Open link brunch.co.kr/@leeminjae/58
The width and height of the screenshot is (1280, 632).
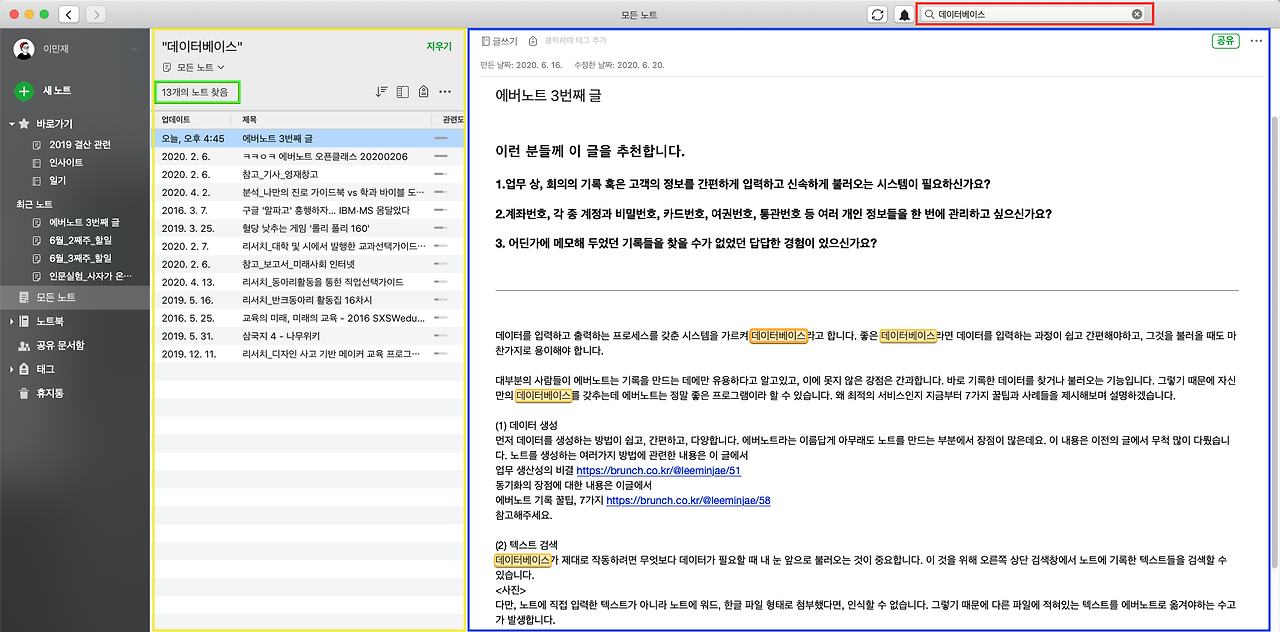[688, 500]
